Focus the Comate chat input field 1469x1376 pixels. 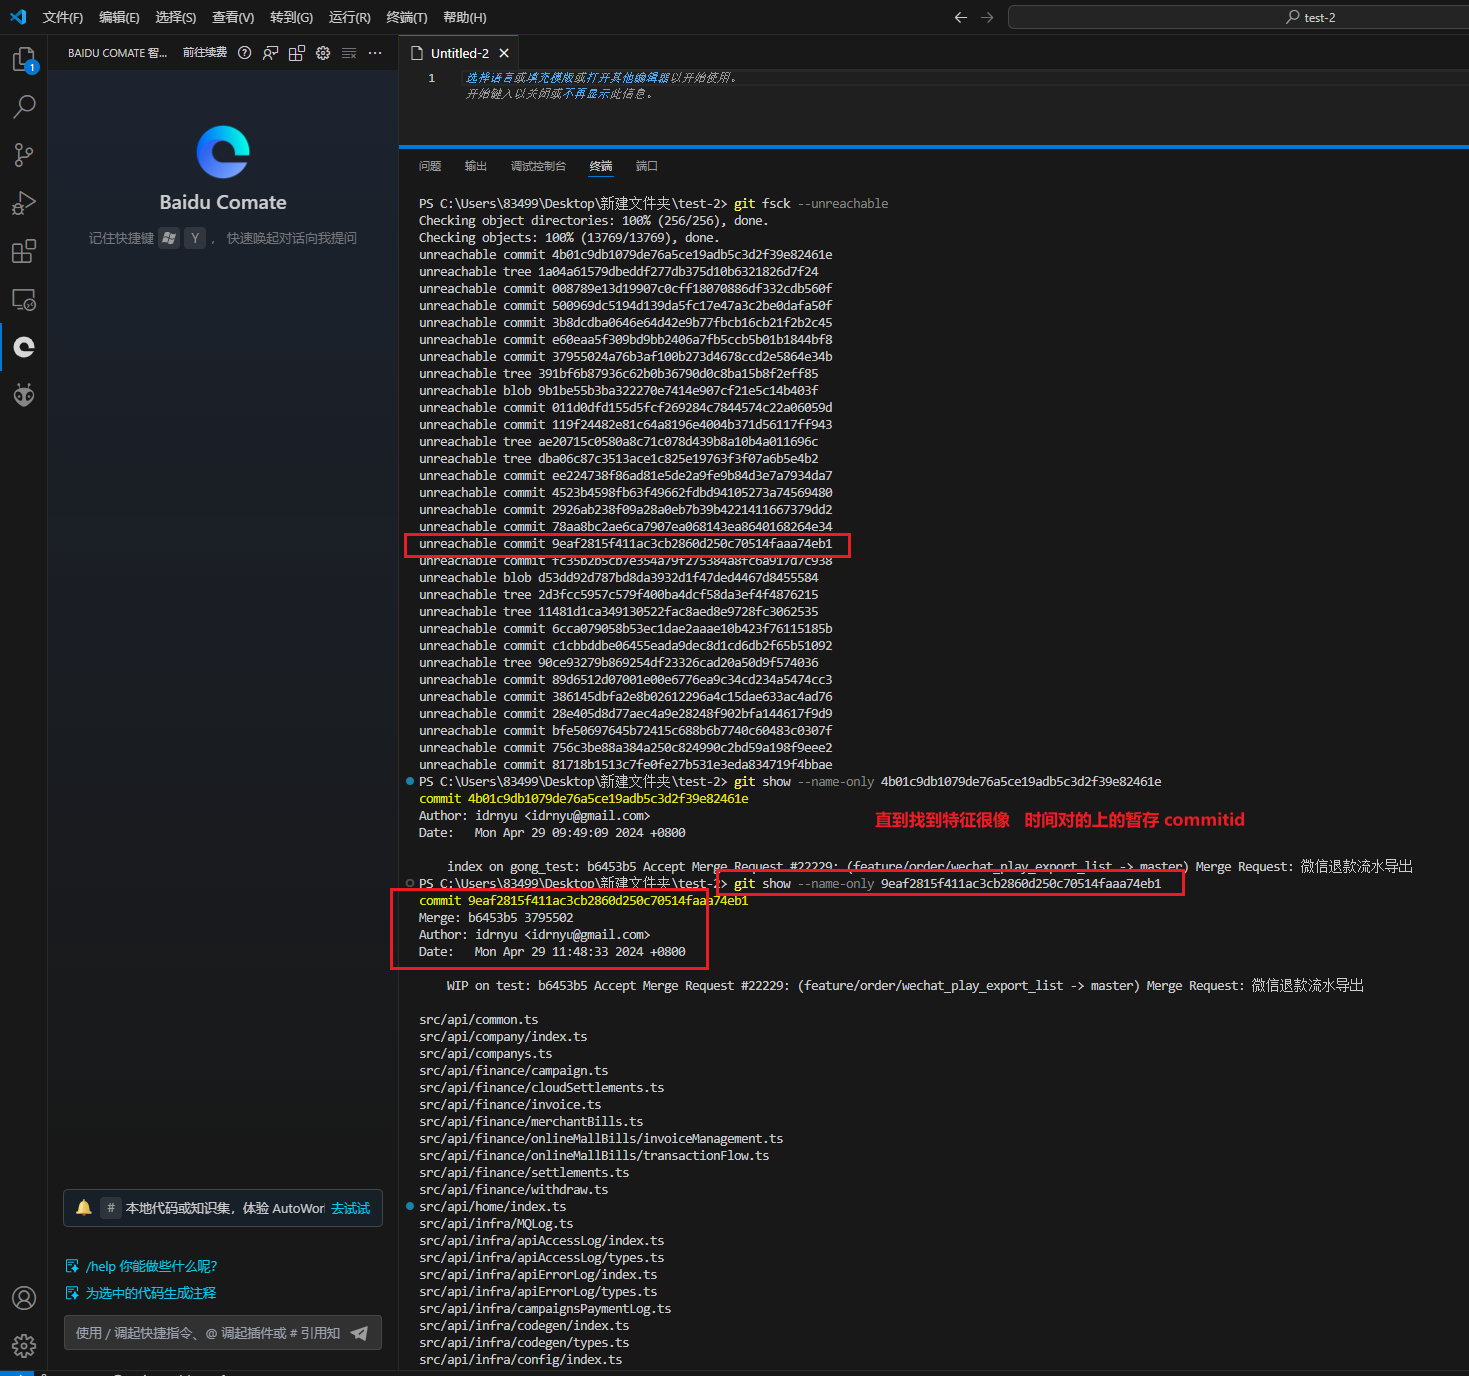[x=209, y=1333]
